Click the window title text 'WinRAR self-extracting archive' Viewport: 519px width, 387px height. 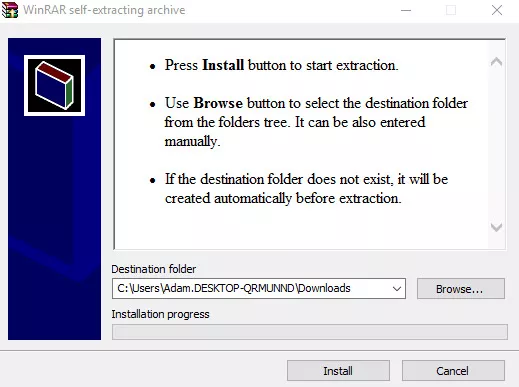pyautogui.click(x=104, y=10)
